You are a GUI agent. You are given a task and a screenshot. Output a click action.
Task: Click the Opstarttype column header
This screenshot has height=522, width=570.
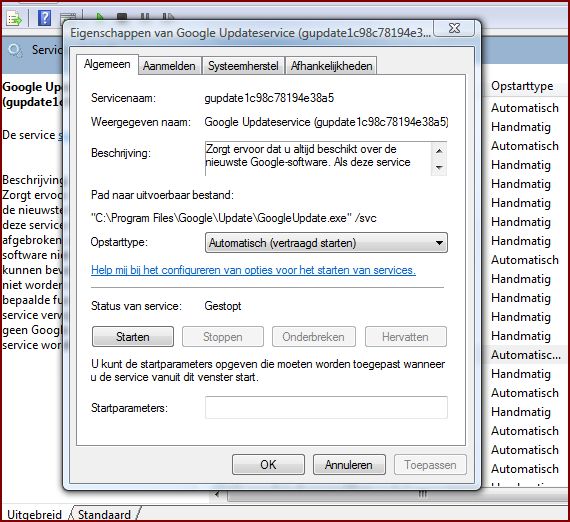(522, 86)
